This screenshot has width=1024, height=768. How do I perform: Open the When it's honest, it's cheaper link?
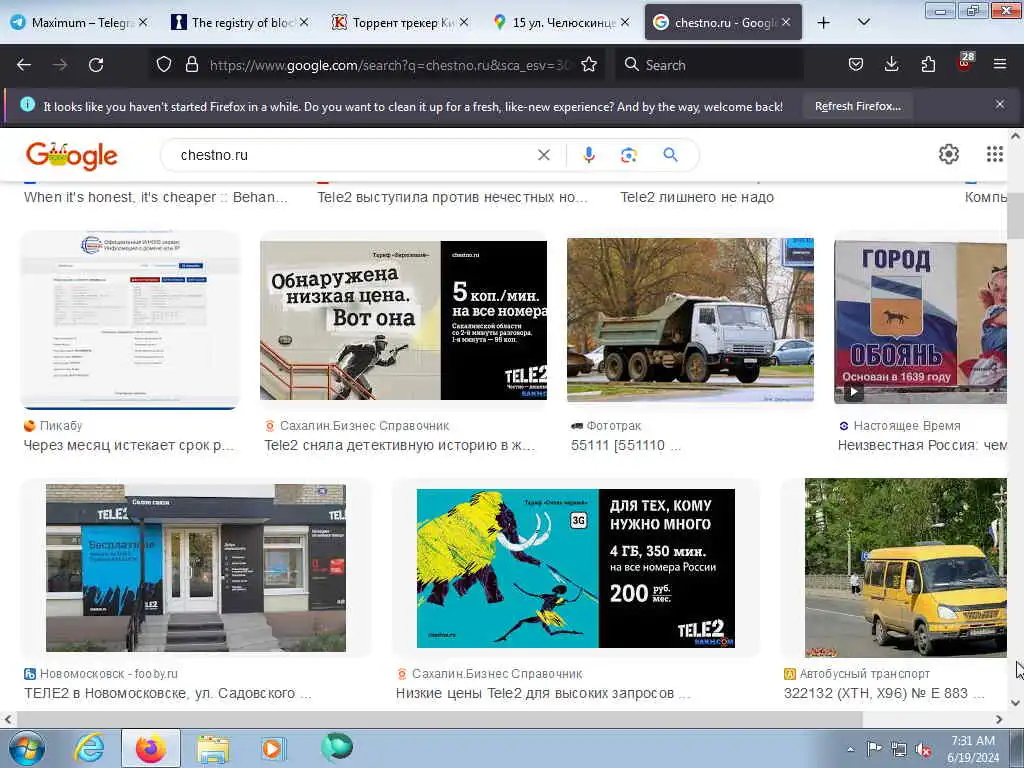click(x=155, y=197)
